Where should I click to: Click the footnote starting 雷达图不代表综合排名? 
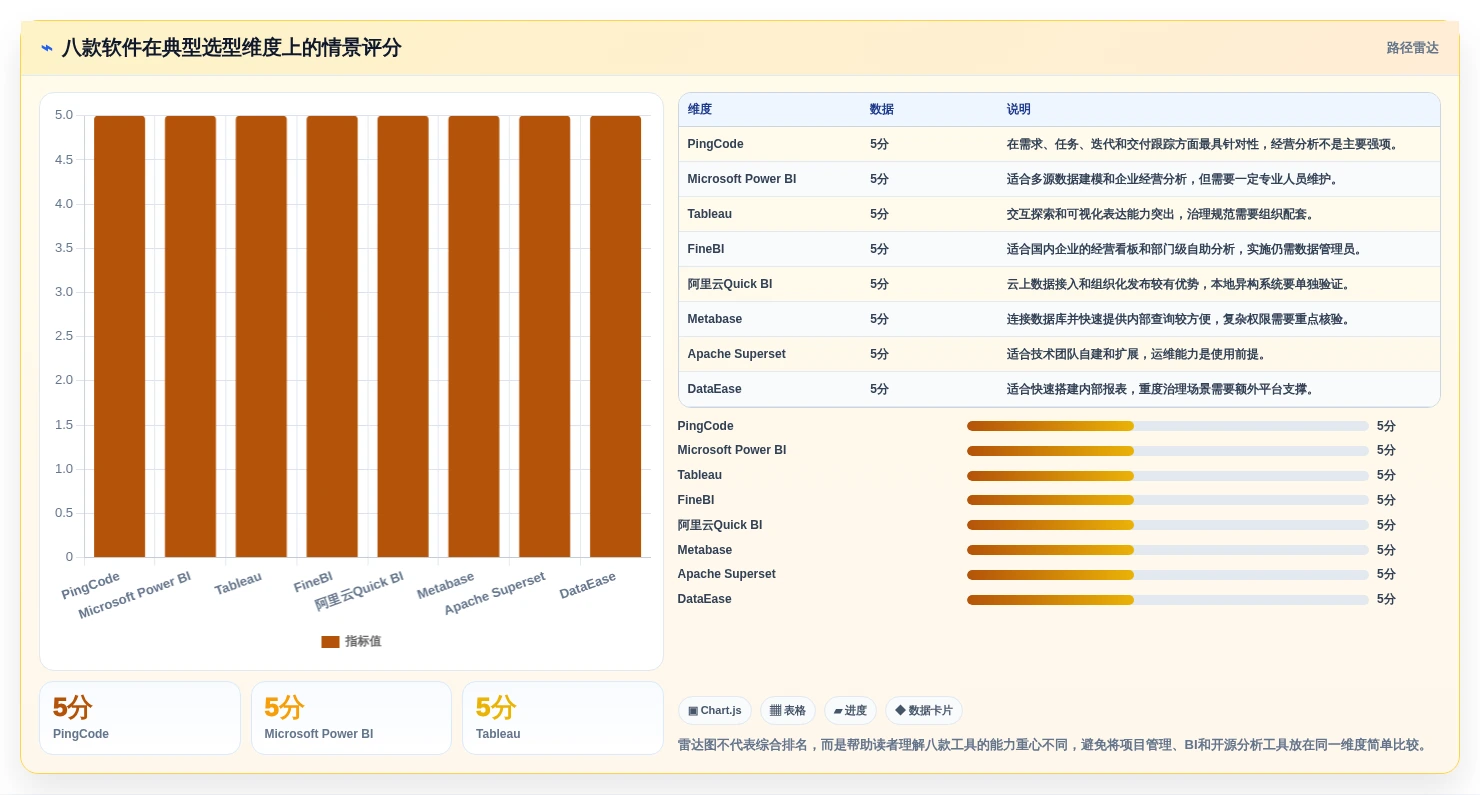click(x=1054, y=745)
